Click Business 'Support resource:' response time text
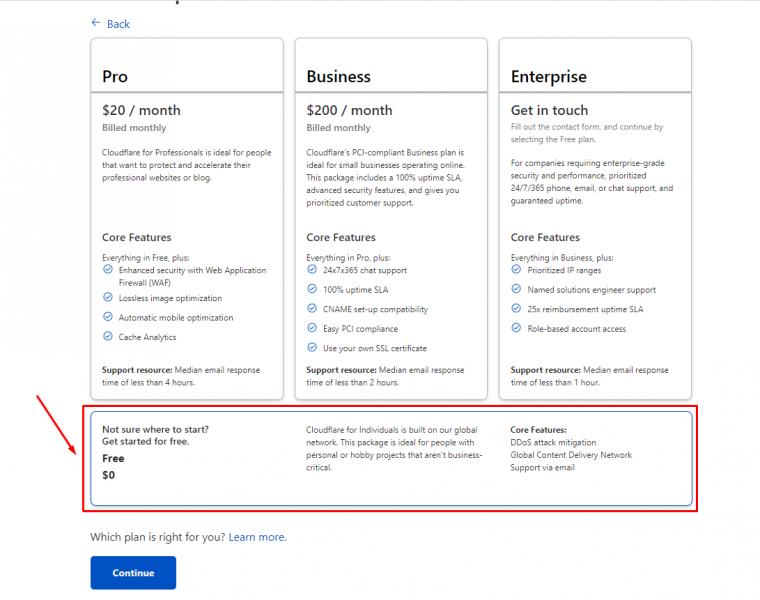 coord(385,376)
